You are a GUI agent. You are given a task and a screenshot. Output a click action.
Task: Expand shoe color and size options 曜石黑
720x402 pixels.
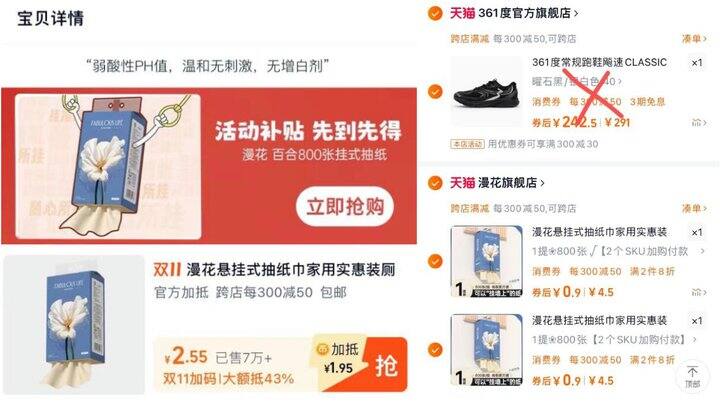[x=577, y=82]
